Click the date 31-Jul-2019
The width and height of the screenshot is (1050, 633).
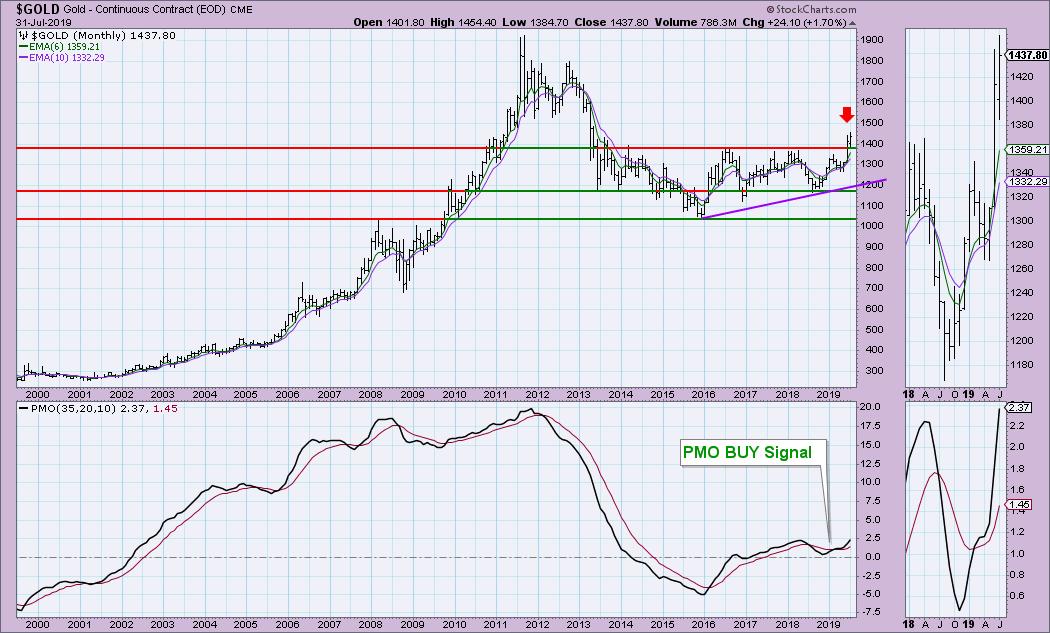pos(44,23)
